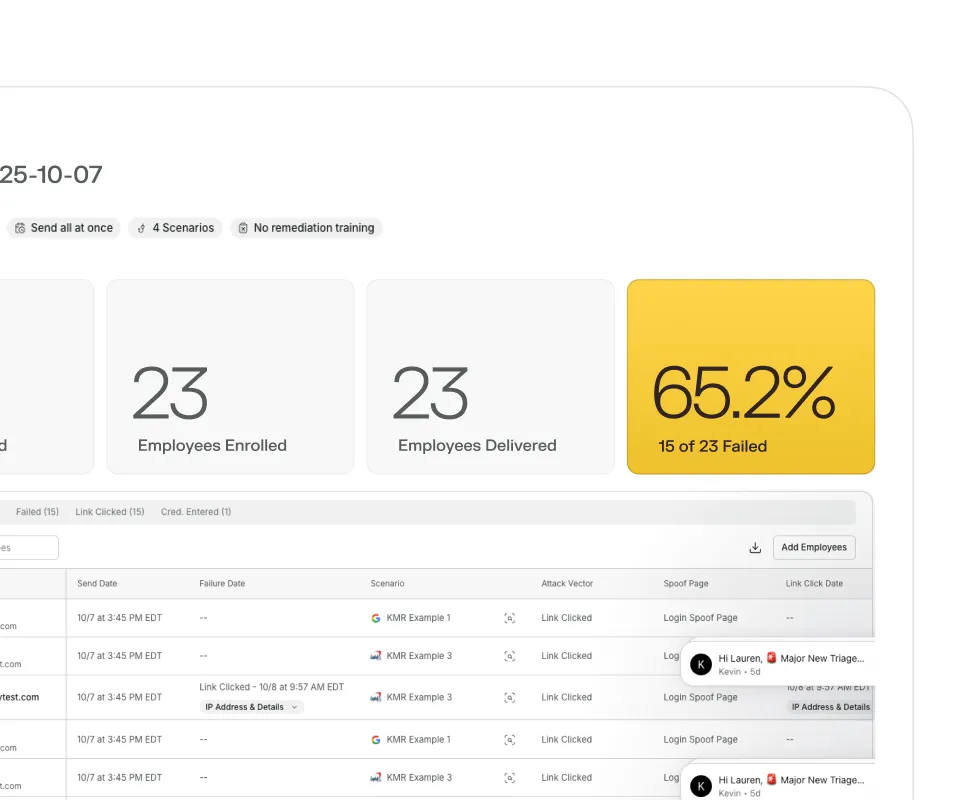Click the envelope icon on Send all at once
954x800 pixels.
coord(20,228)
